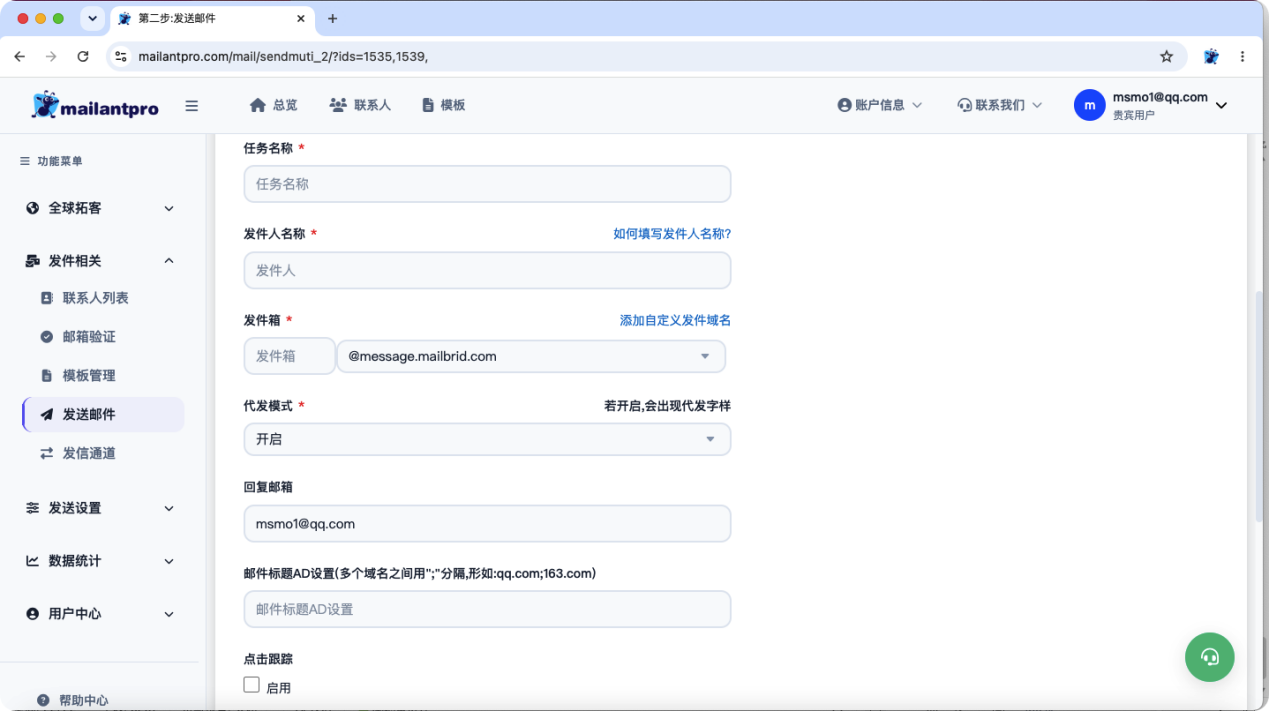Screen dimensions: 1269x711
Task: Click the account person icon beside 账户信息
Action: pyautogui.click(x=844, y=105)
